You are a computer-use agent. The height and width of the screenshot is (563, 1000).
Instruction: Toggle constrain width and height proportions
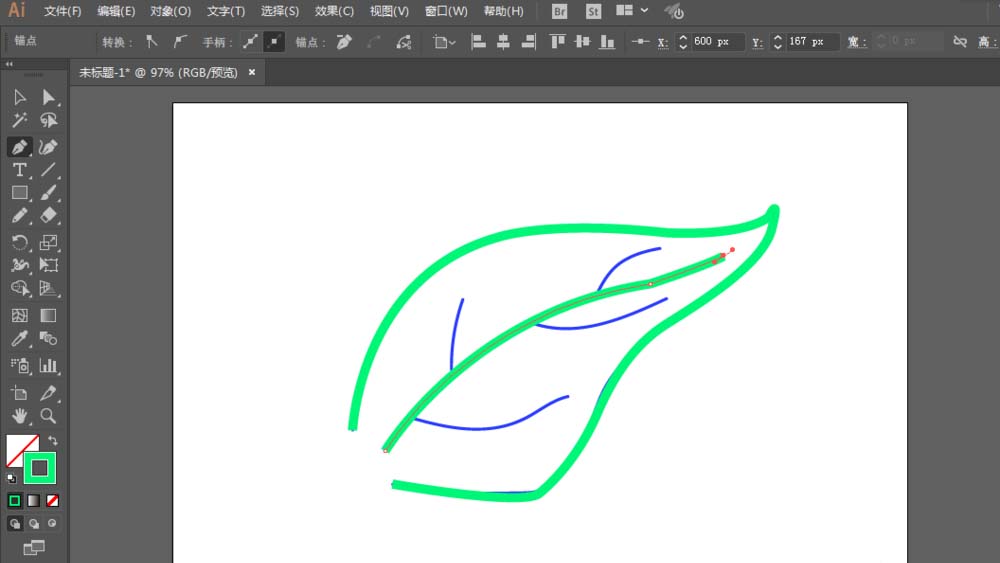(960, 41)
